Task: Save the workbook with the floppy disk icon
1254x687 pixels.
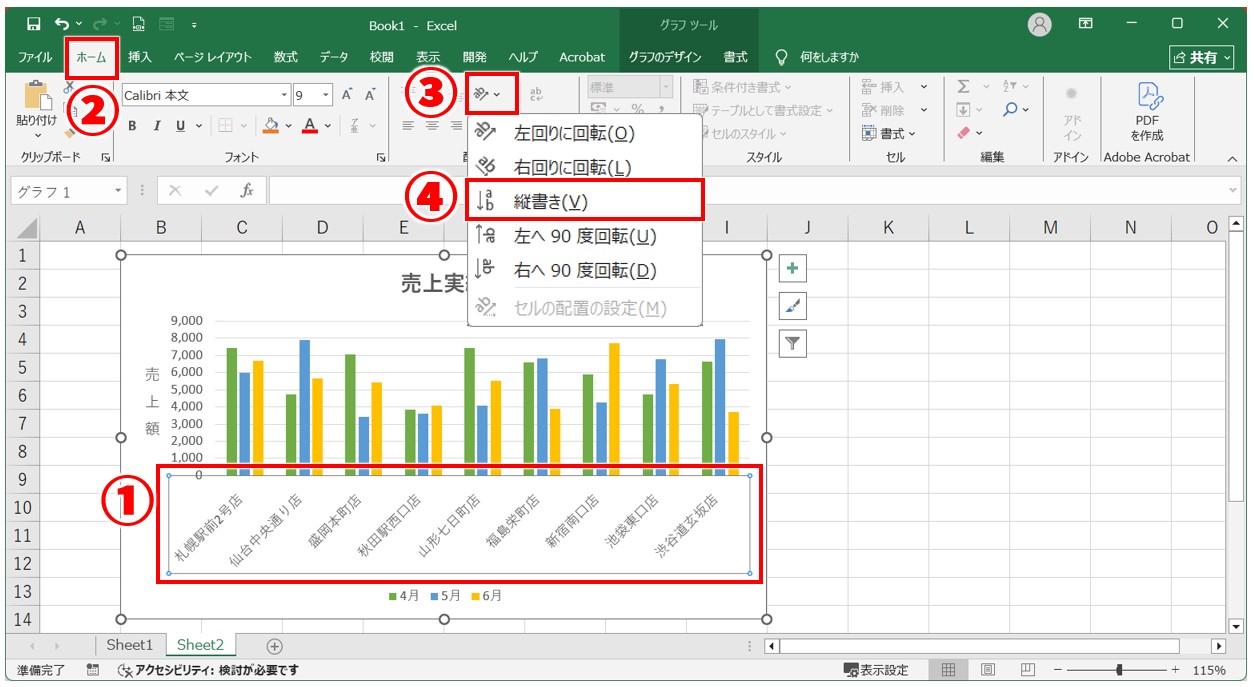Action: tap(34, 24)
